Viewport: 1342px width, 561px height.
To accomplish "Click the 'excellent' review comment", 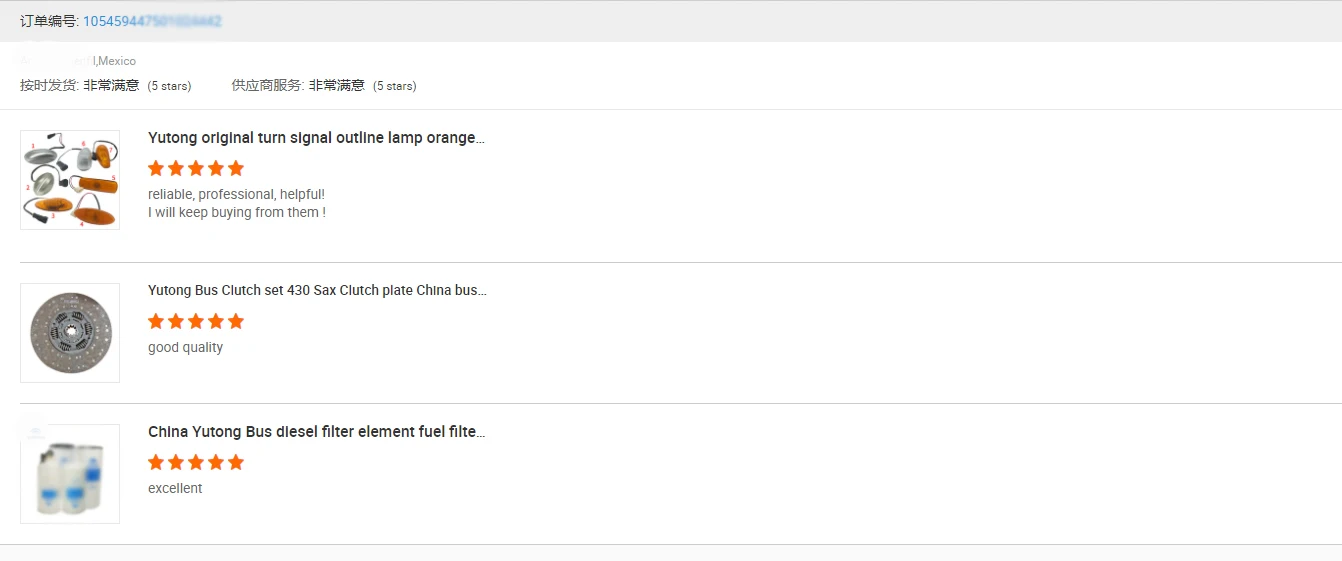I will (175, 489).
